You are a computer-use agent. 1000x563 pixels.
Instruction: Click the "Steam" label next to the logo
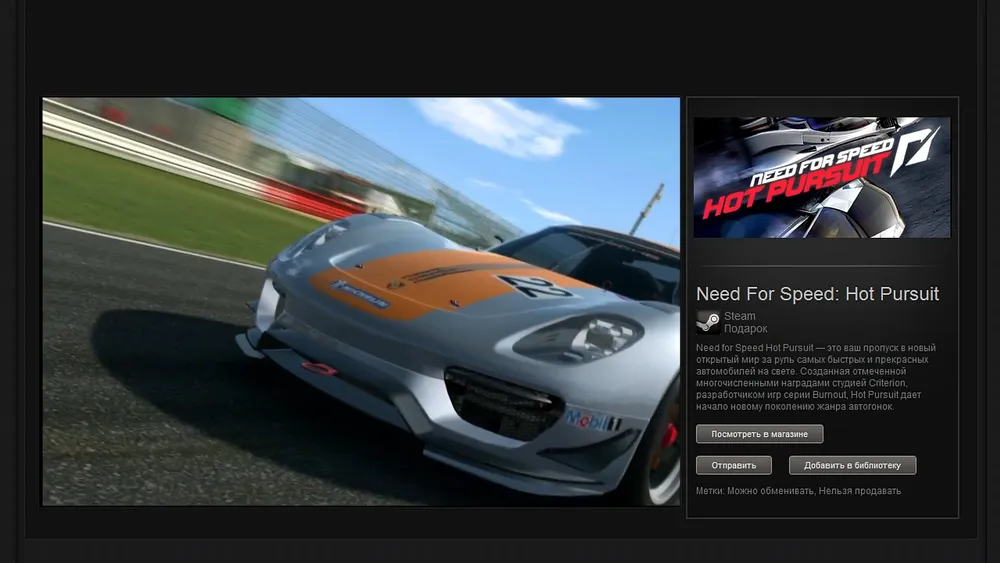pyautogui.click(x=740, y=316)
